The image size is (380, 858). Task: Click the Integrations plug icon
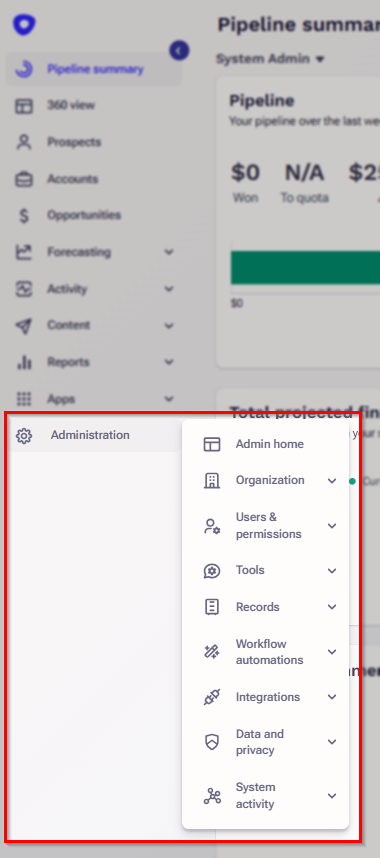[212, 697]
